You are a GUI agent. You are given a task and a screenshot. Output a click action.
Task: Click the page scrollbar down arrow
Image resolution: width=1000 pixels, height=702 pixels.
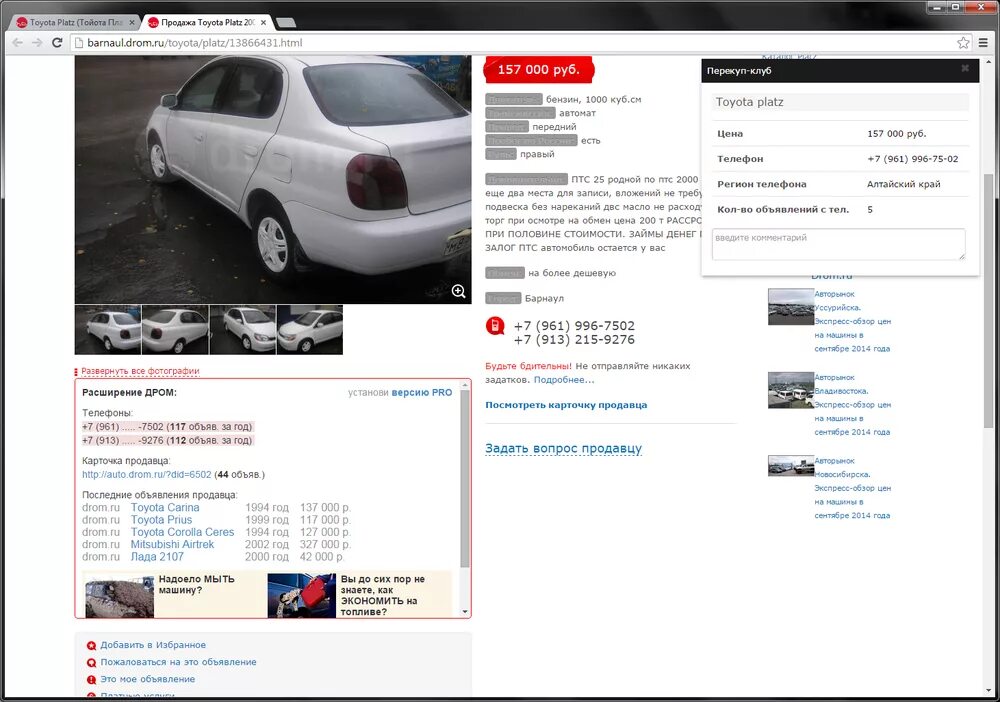pos(989,691)
